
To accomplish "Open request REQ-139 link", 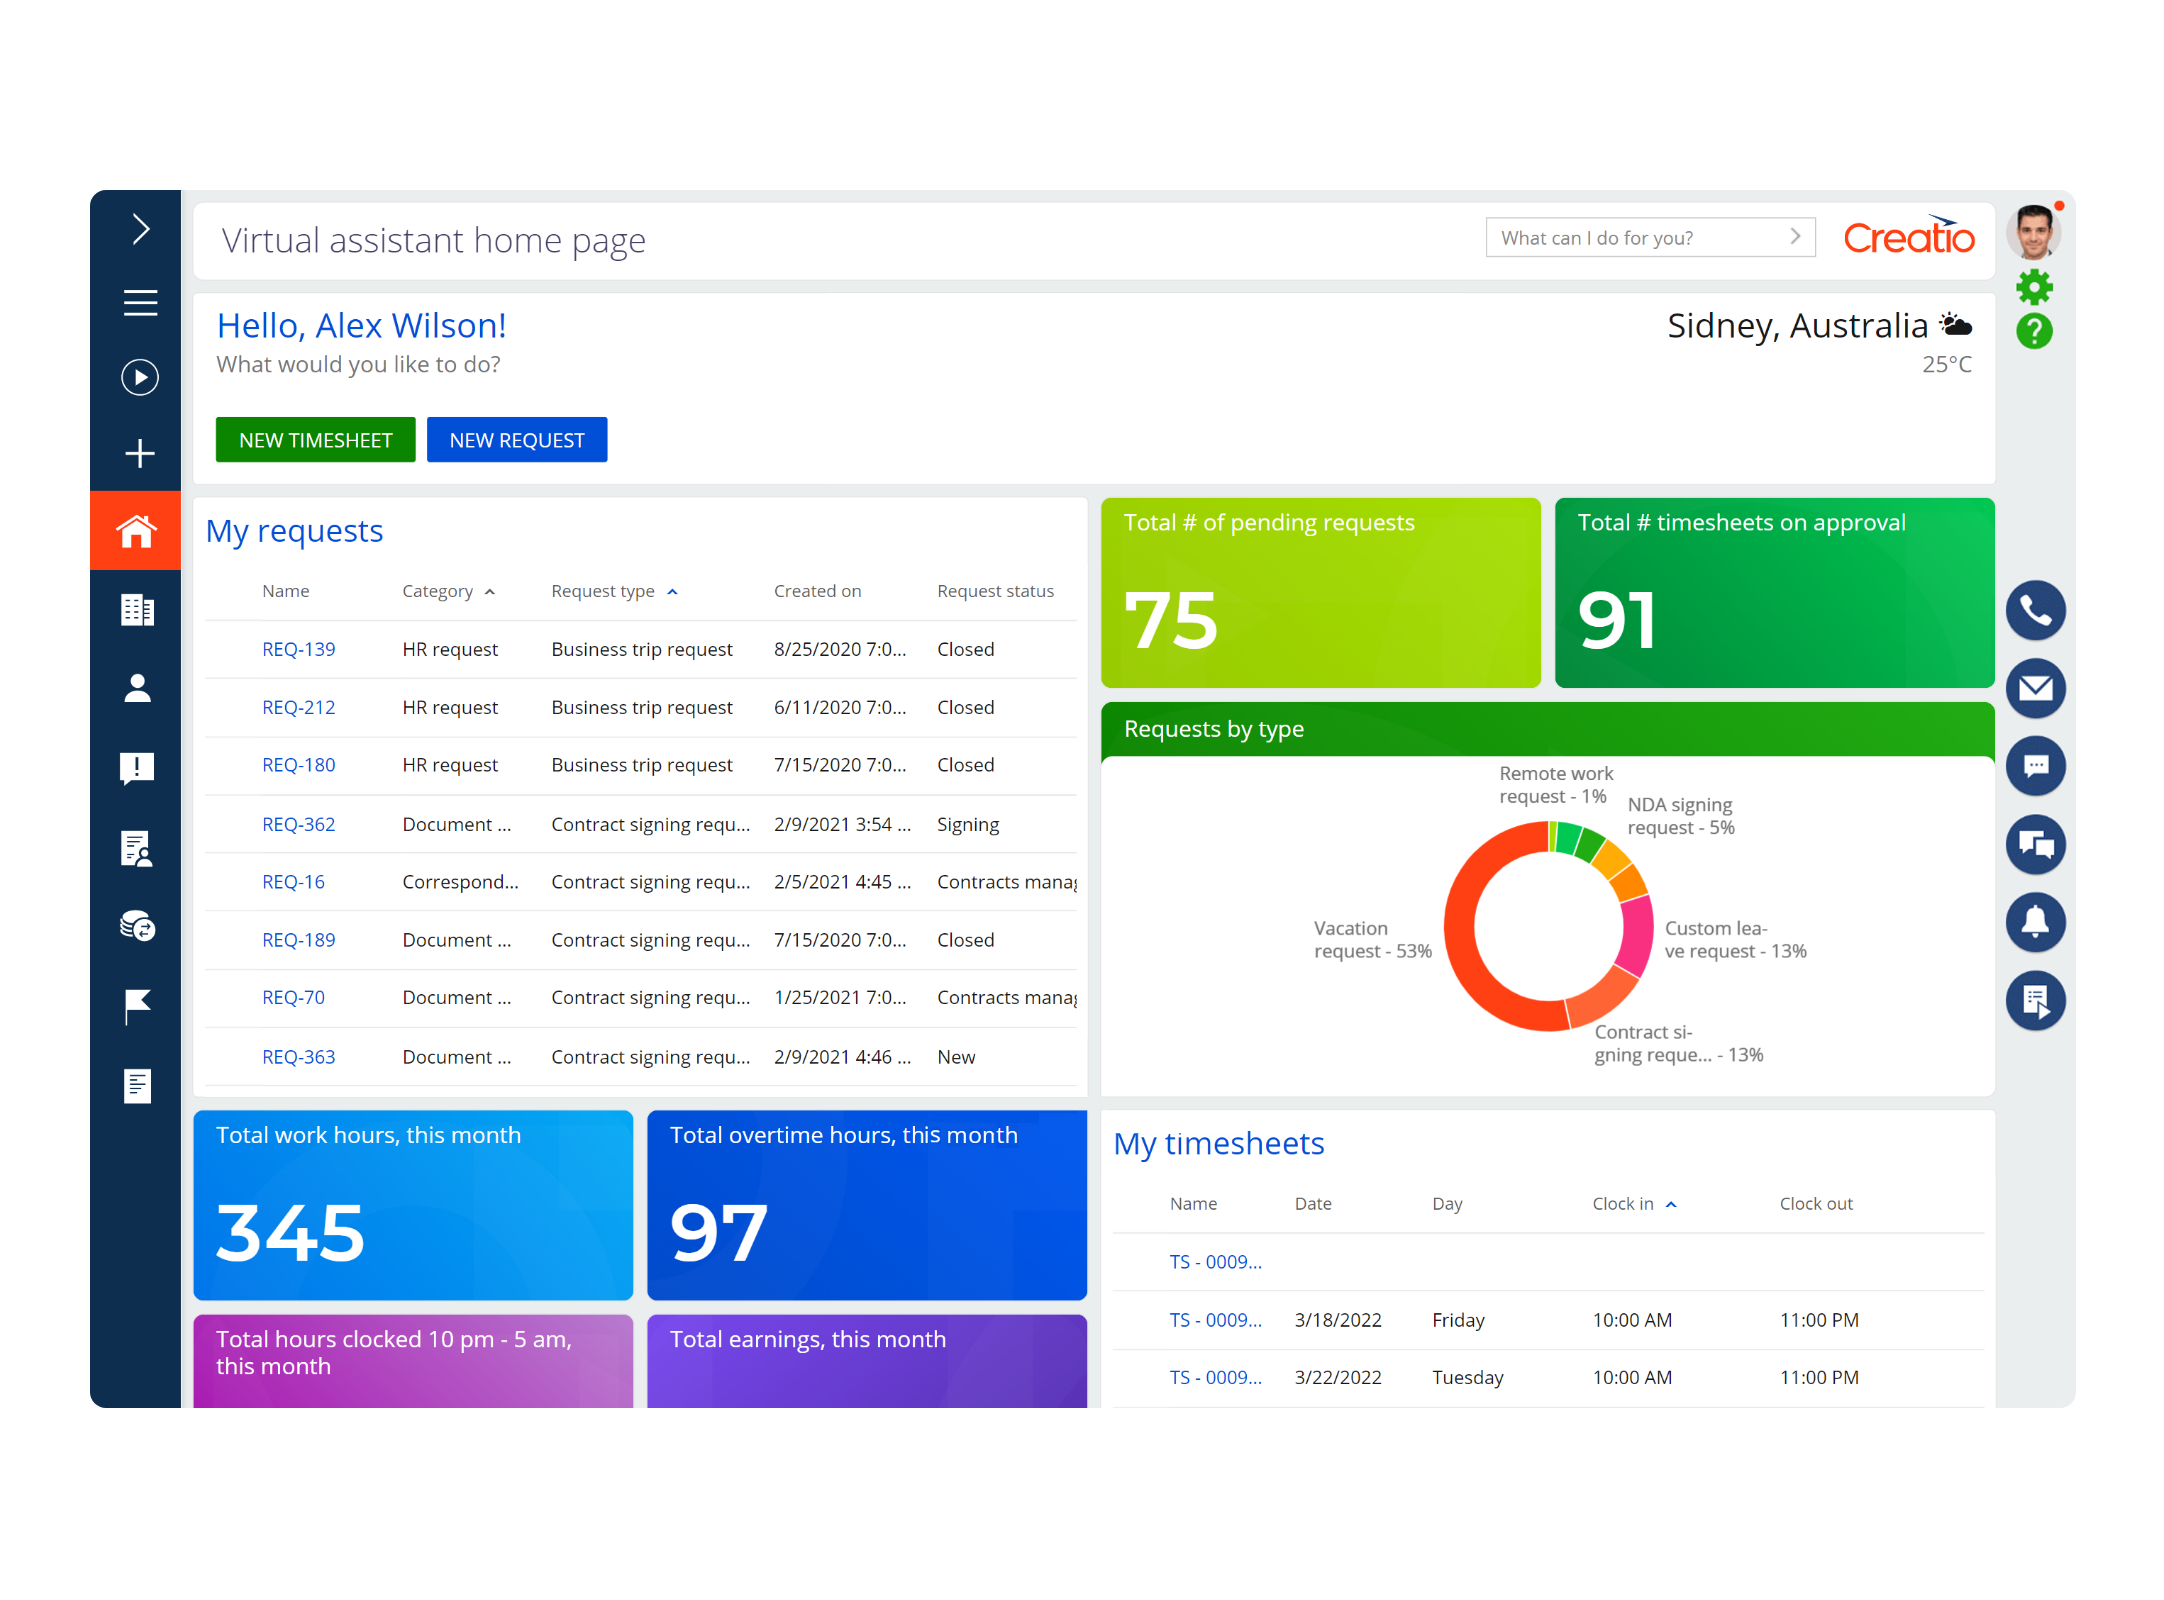I will 298,649.
